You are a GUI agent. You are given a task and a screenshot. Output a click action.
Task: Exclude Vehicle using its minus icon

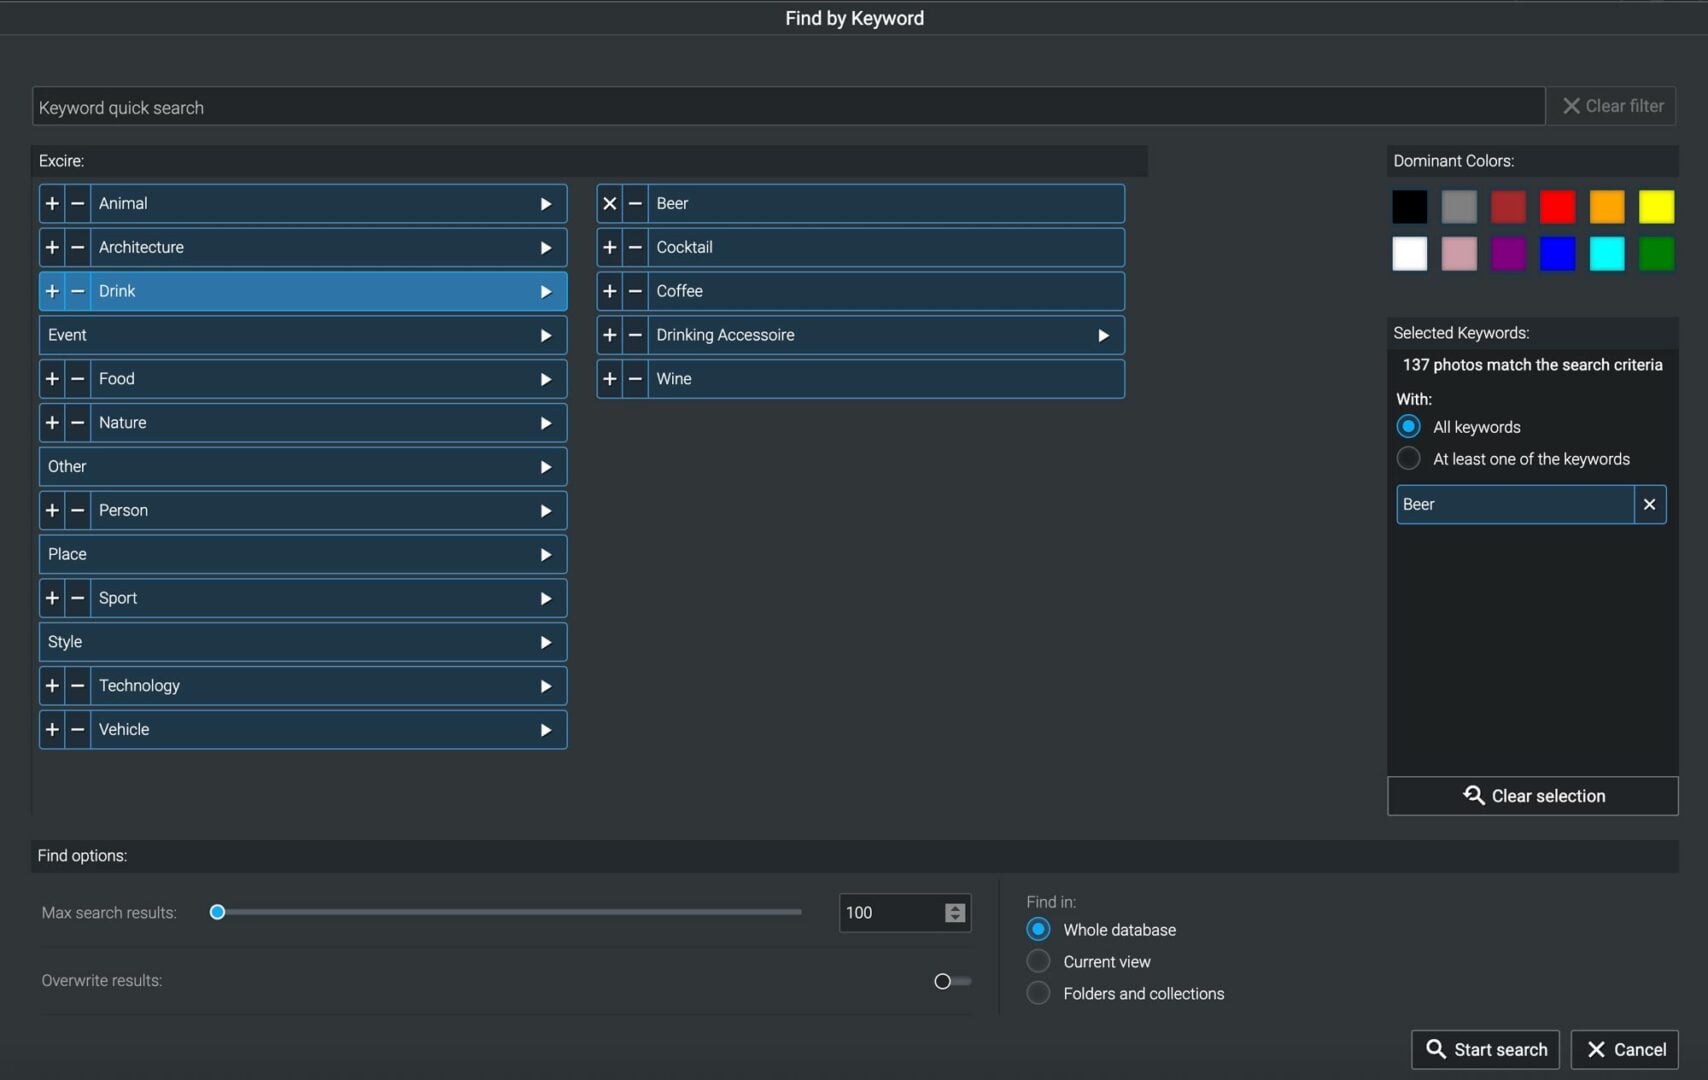(x=77, y=730)
